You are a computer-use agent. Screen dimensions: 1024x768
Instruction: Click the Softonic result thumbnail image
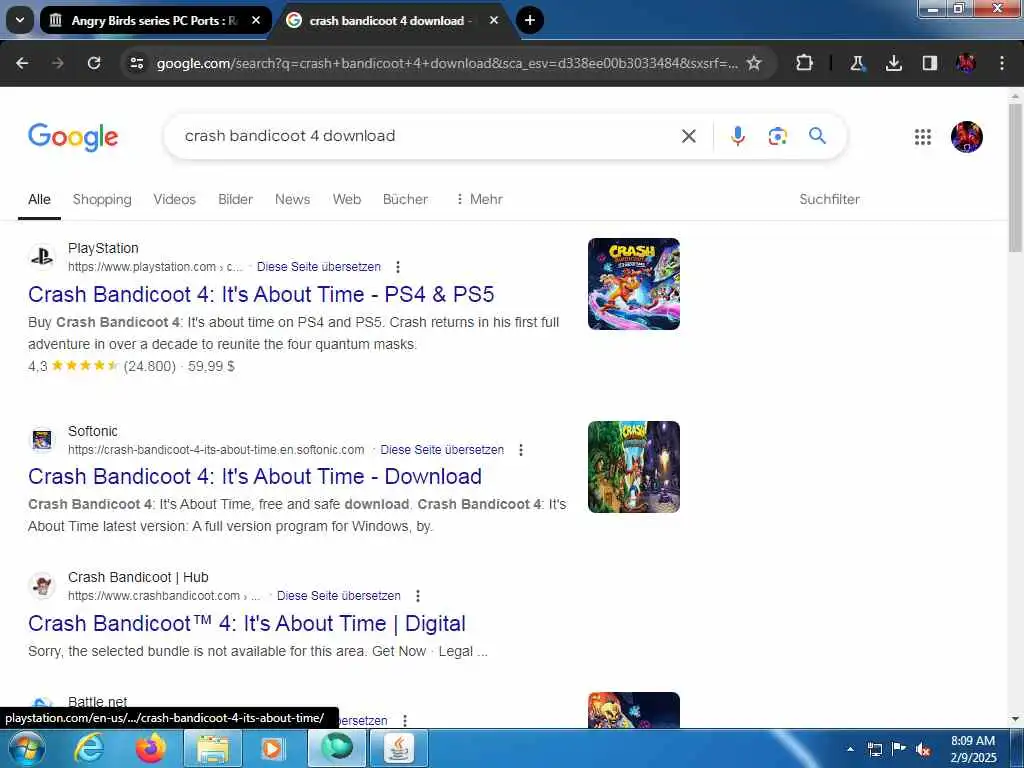pos(633,467)
